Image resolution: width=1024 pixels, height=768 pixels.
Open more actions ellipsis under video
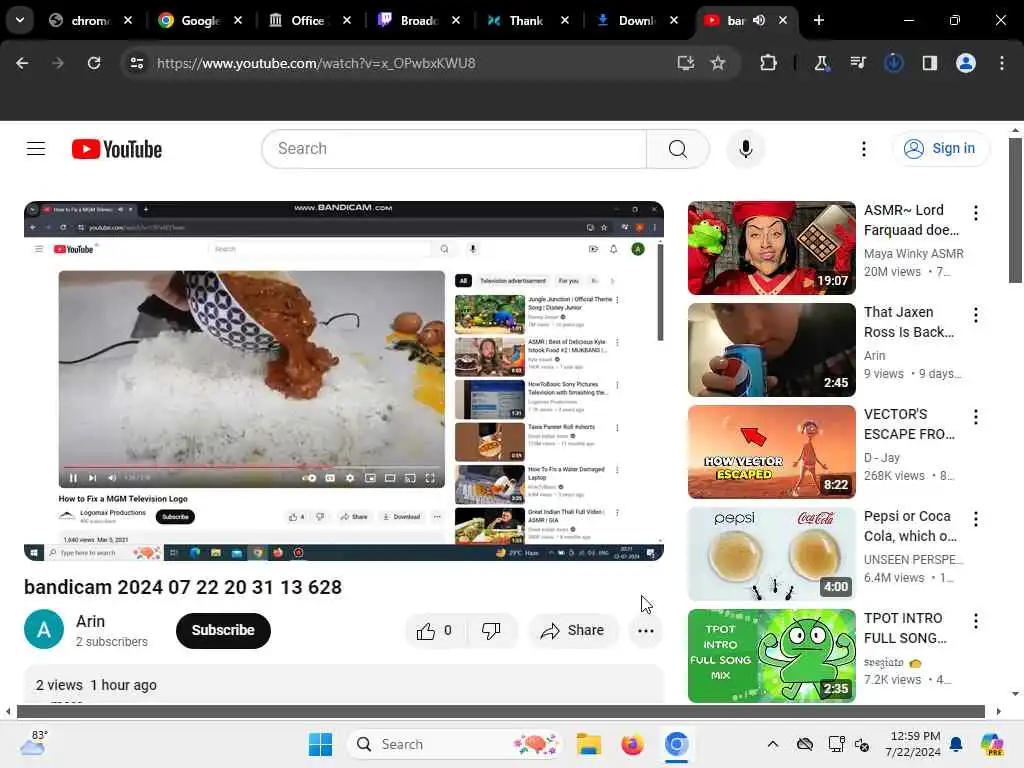click(x=645, y=631)
